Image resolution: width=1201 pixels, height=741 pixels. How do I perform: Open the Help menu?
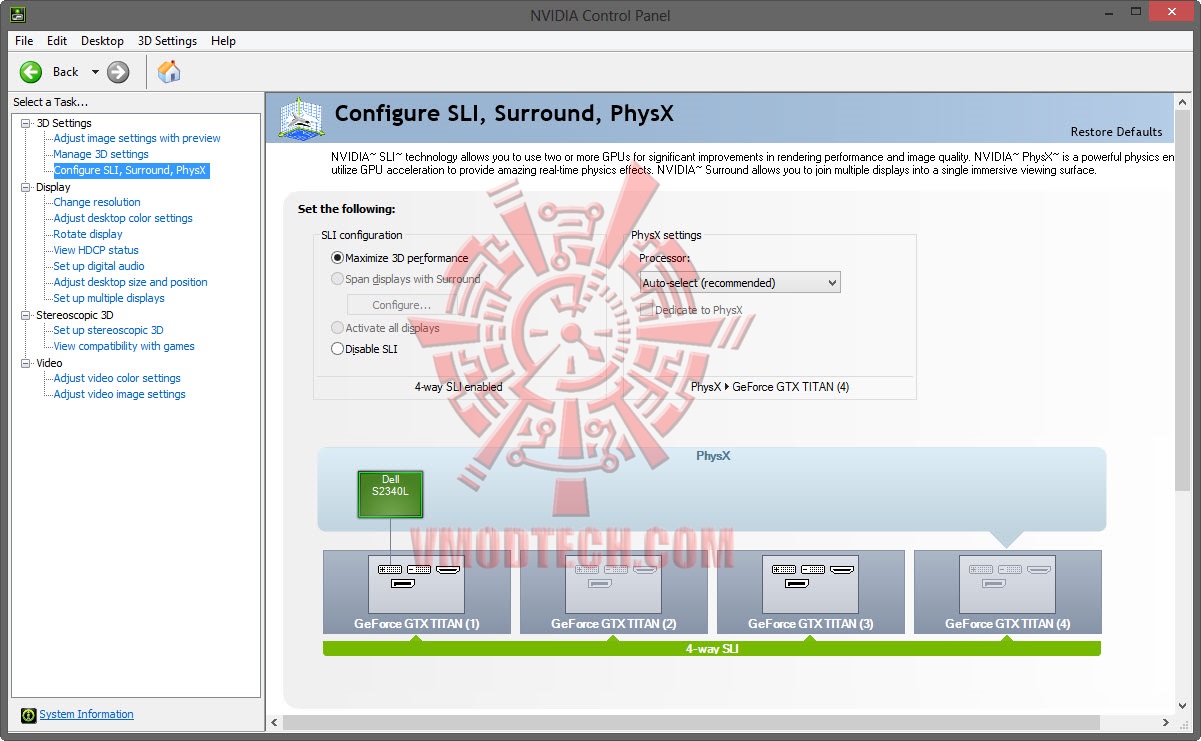click(x=223, y=41)
